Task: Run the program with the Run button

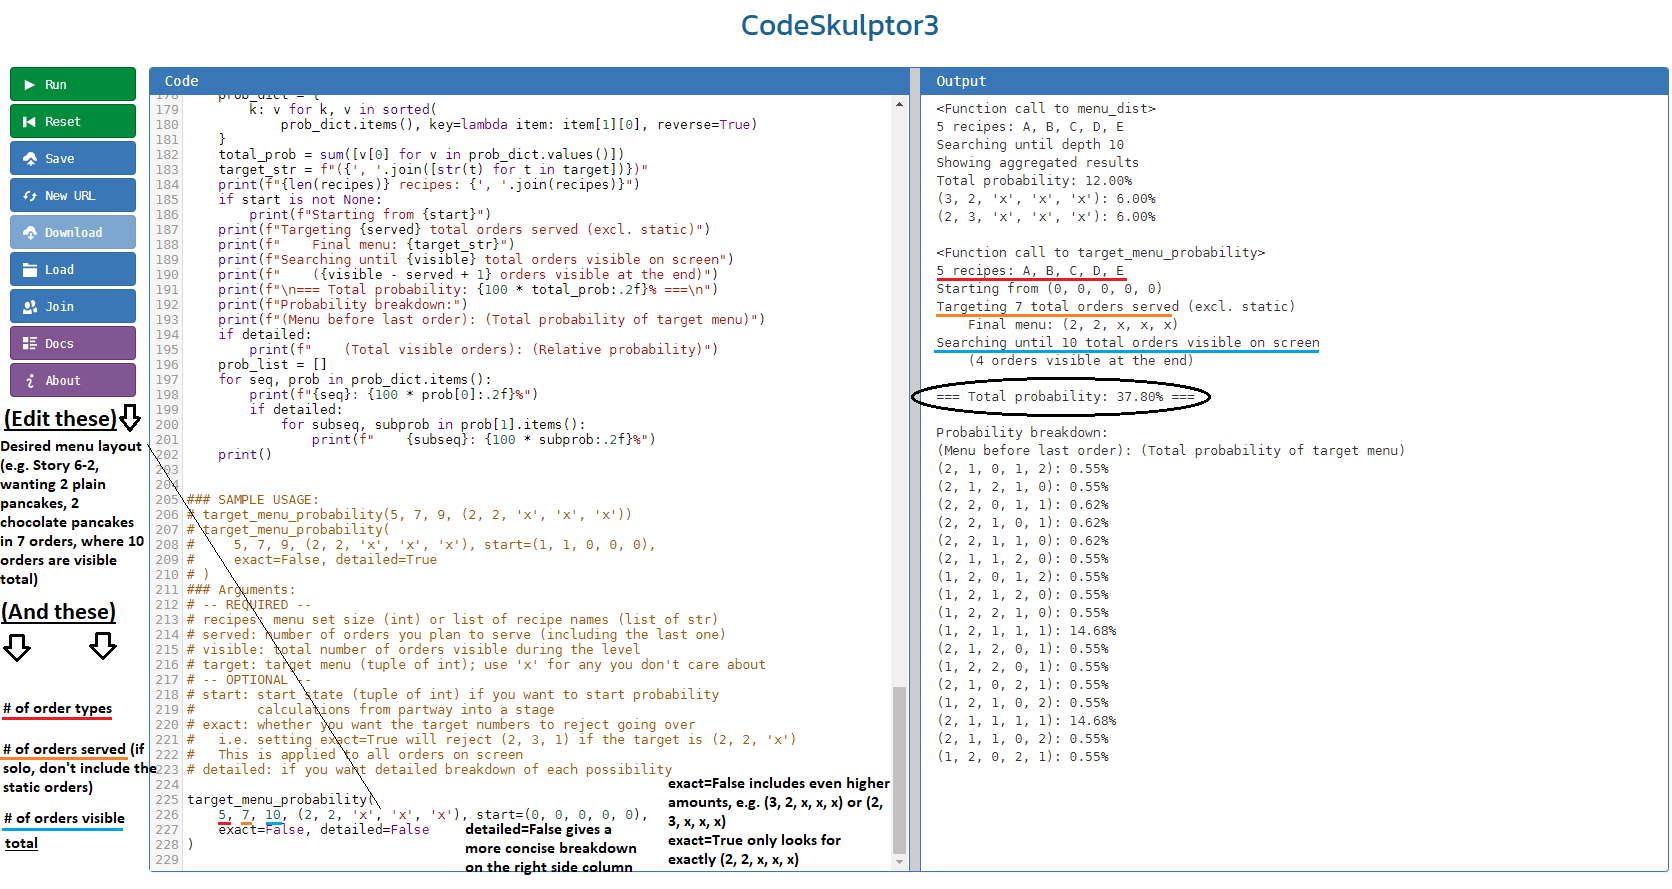Action: coord(73,85)
